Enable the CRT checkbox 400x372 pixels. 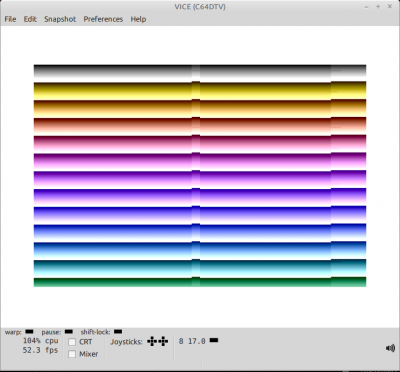point(72,342)
